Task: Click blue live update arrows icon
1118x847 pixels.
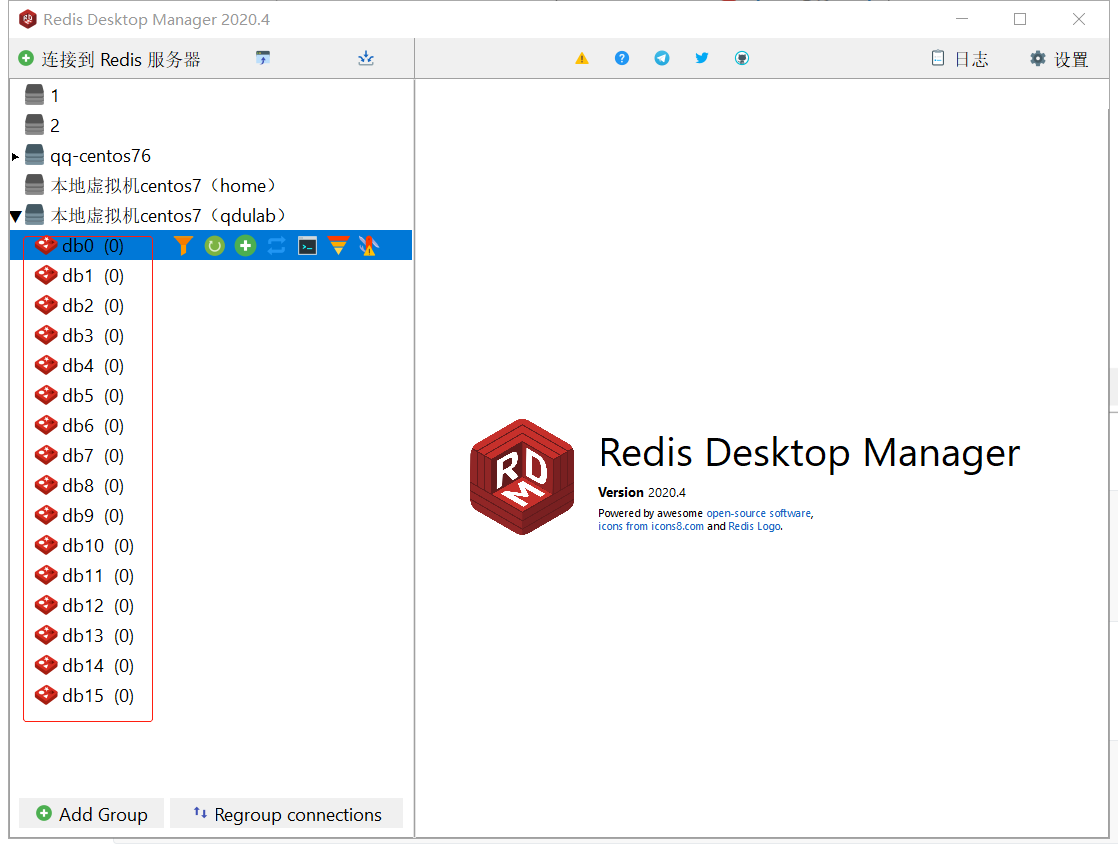Action: click(x=277, y=246)
